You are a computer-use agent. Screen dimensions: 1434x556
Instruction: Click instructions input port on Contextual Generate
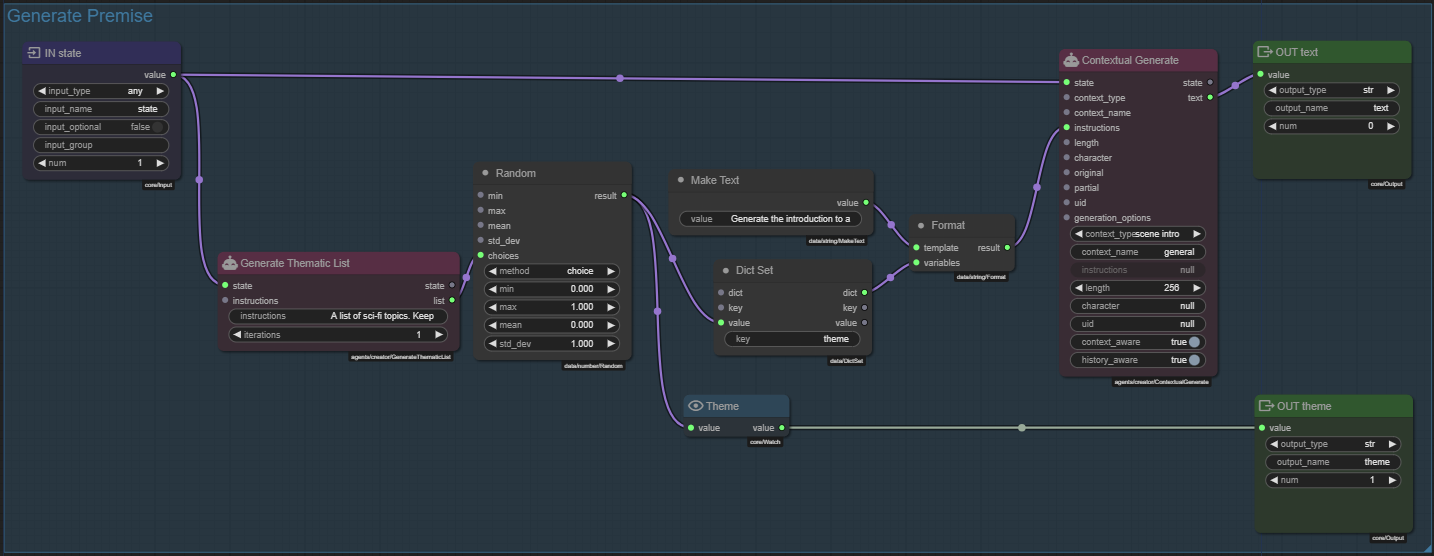click(1066, 127)
